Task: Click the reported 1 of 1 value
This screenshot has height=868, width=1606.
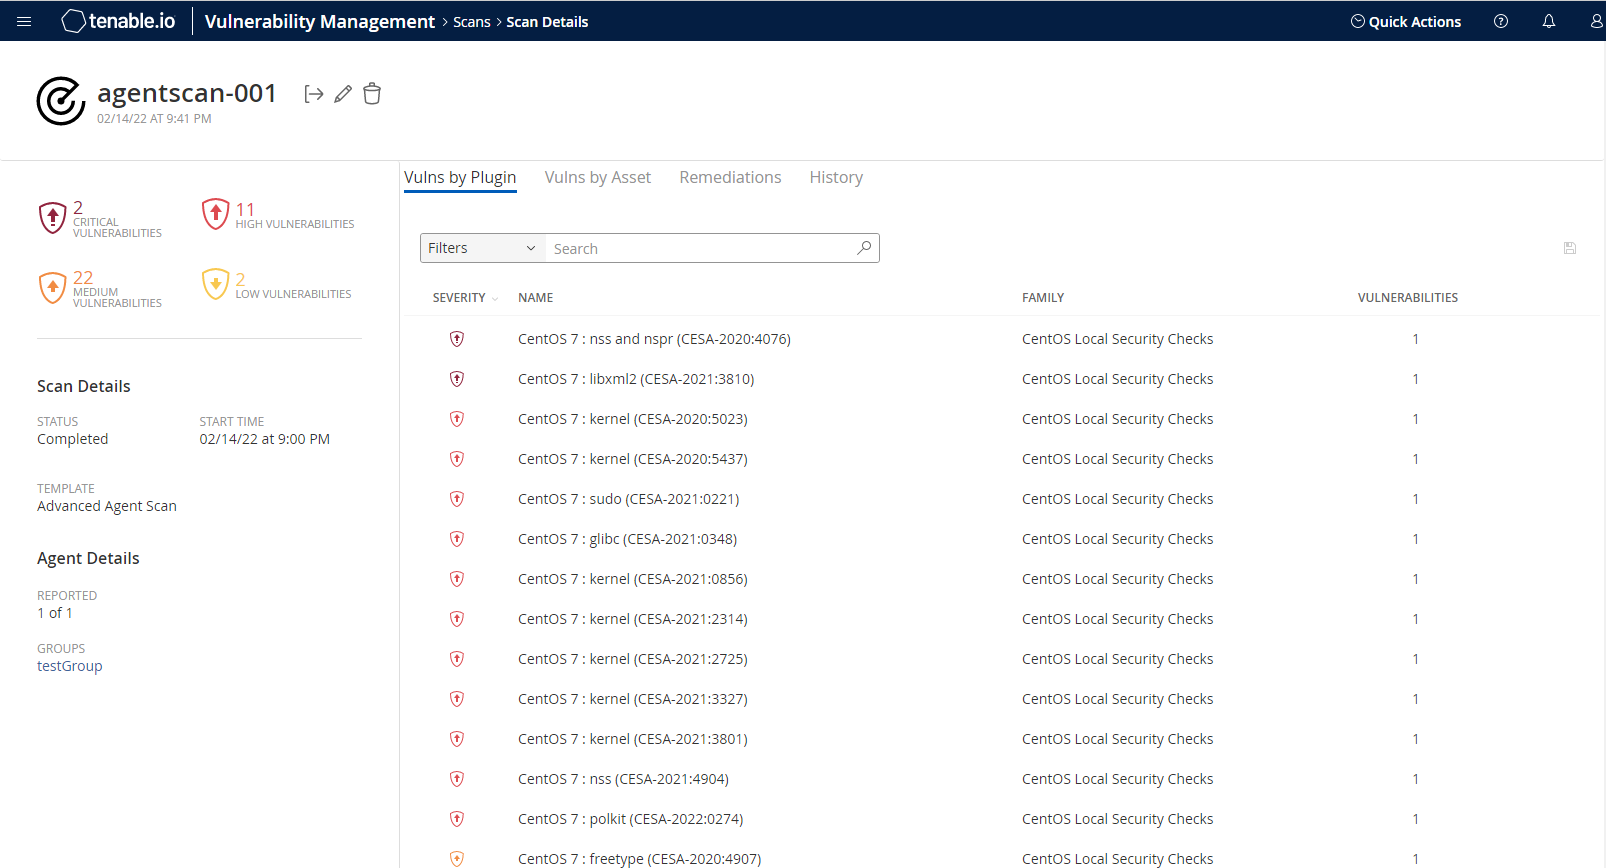Action: point(55,613)
